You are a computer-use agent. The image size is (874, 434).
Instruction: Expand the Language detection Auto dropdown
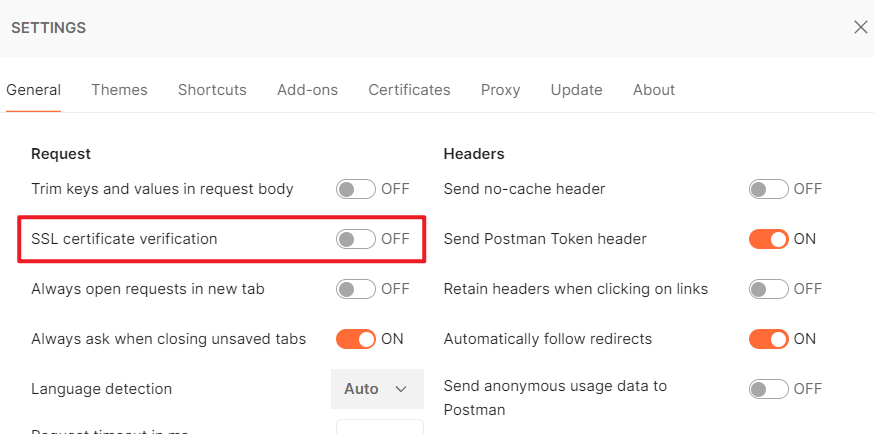click(377, 389)
